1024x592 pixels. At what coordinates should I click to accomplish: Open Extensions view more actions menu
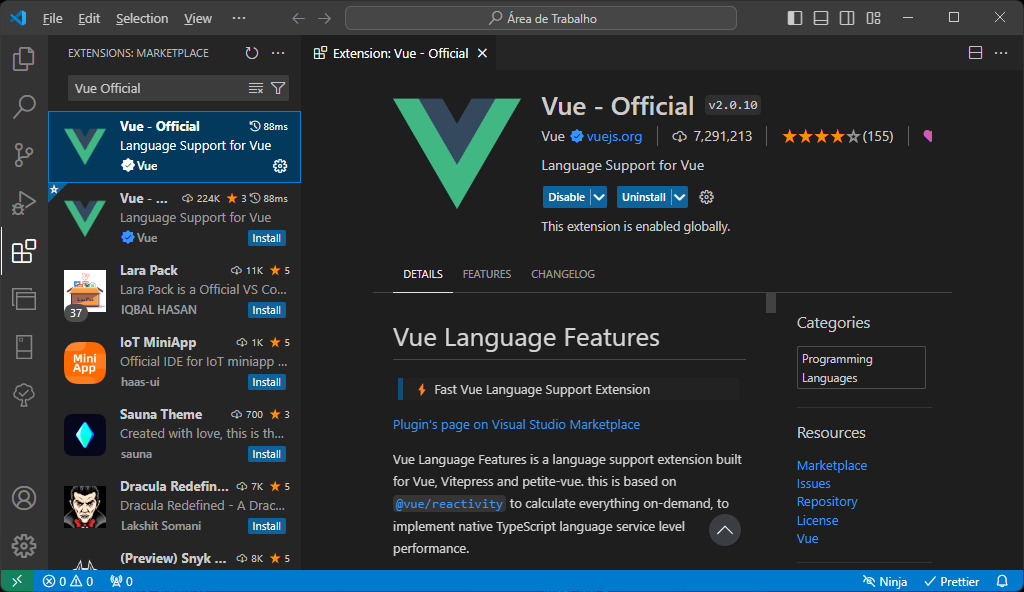point(278,53)
